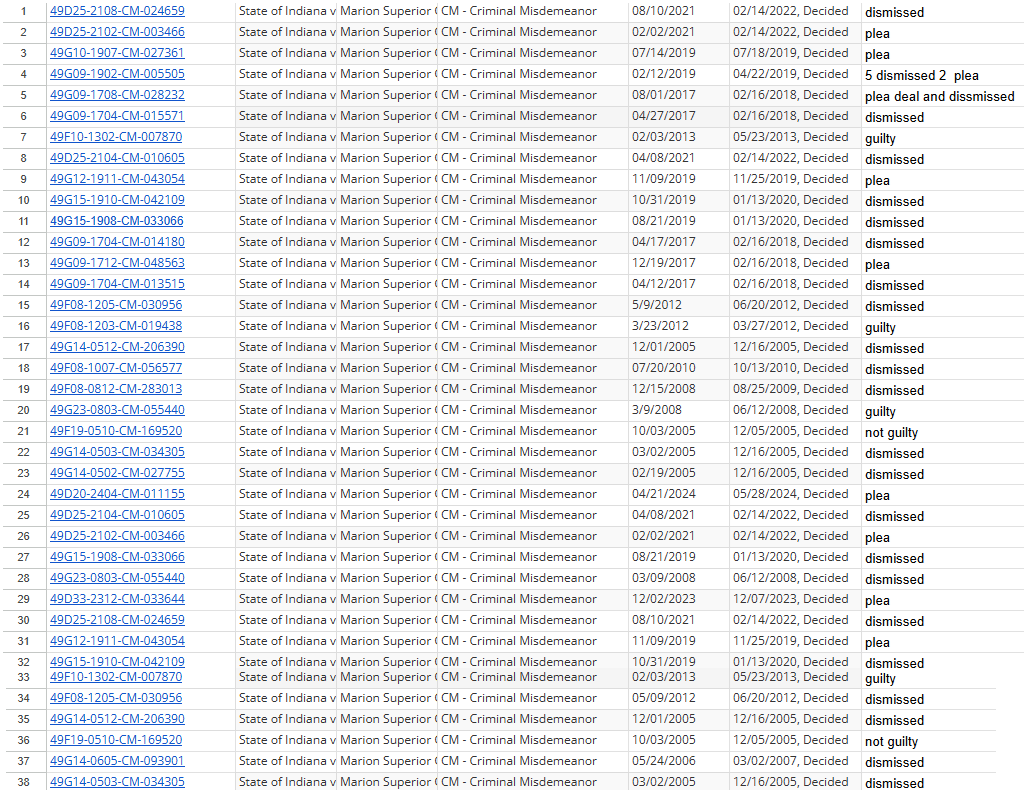Open case 49F10-1302-CM-007870 in row 7
1030x790 pixels.
click(116, 136)
